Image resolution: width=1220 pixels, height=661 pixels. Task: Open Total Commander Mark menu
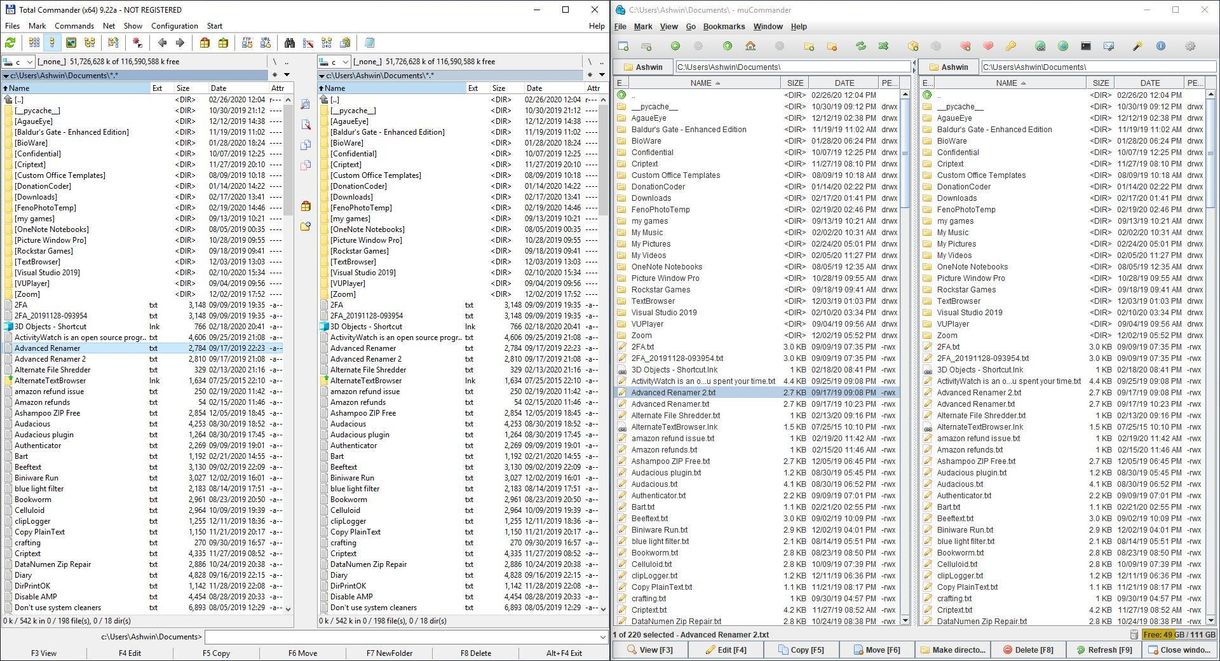coord(37,26)
